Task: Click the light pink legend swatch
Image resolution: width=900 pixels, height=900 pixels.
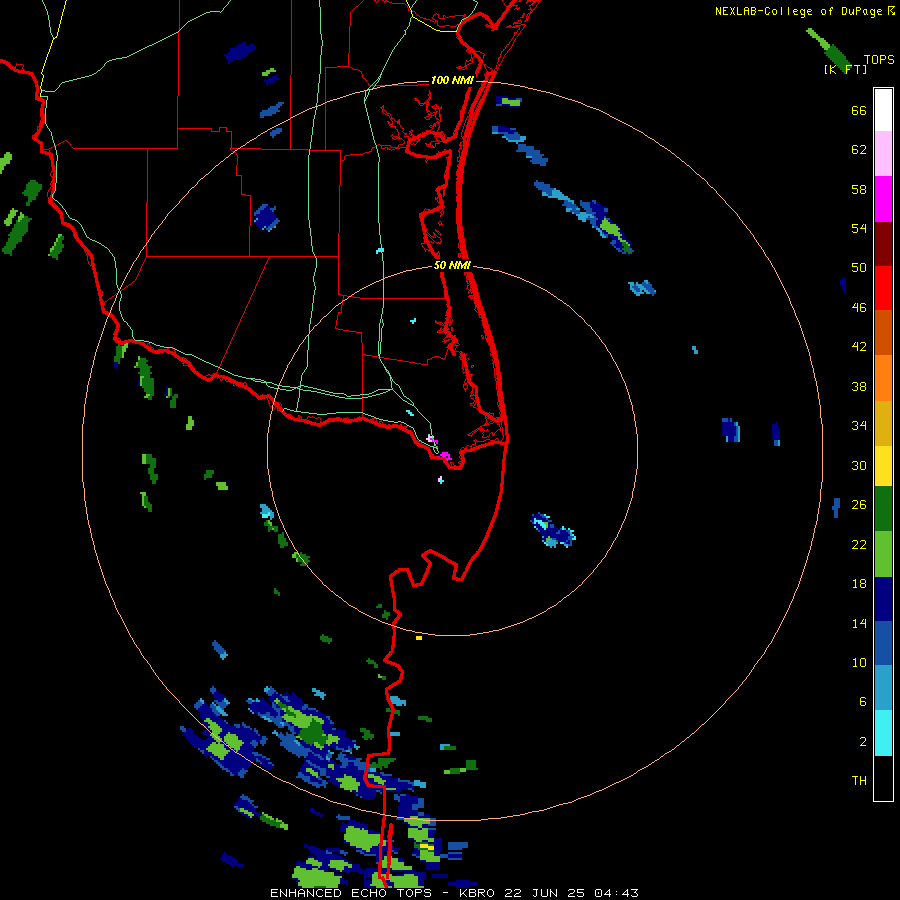Action: pos(883,154)
